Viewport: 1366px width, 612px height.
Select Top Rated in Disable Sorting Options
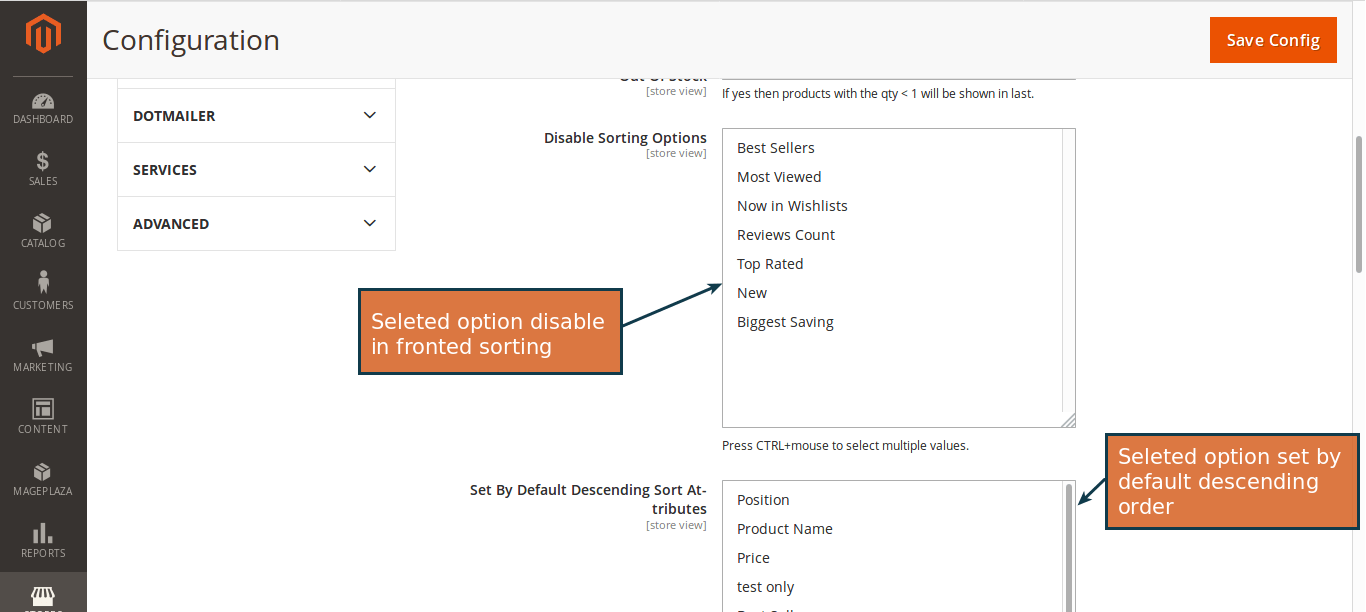[770, 263]
